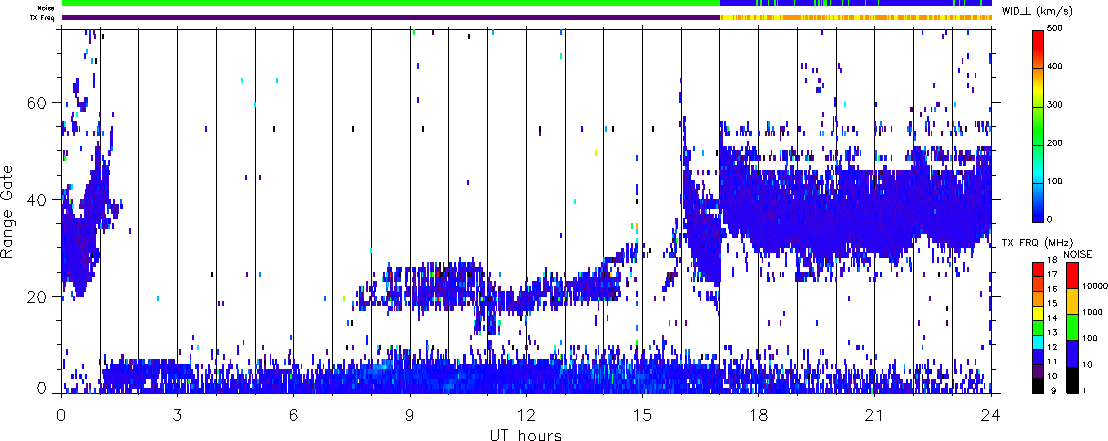The height and width of the screenshot is (441, 1108).
Task: Select the 200 label on the WID scale
Action: coord(1054,143)
